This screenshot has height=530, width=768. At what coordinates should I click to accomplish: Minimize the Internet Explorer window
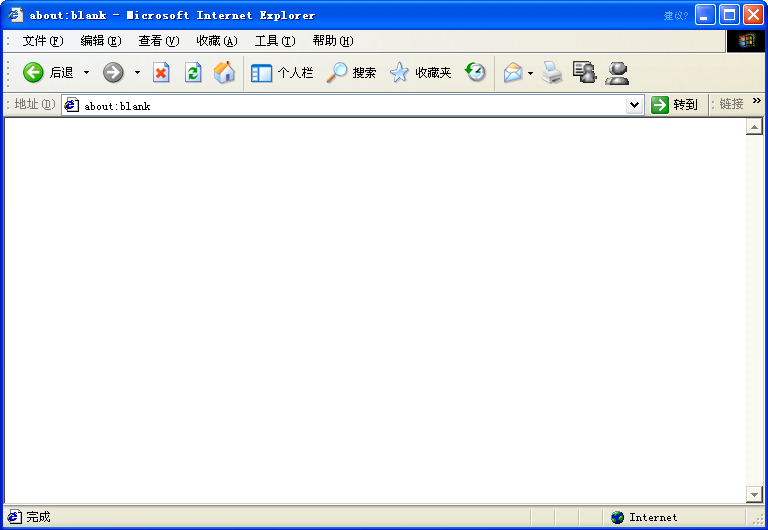point(705,15)
